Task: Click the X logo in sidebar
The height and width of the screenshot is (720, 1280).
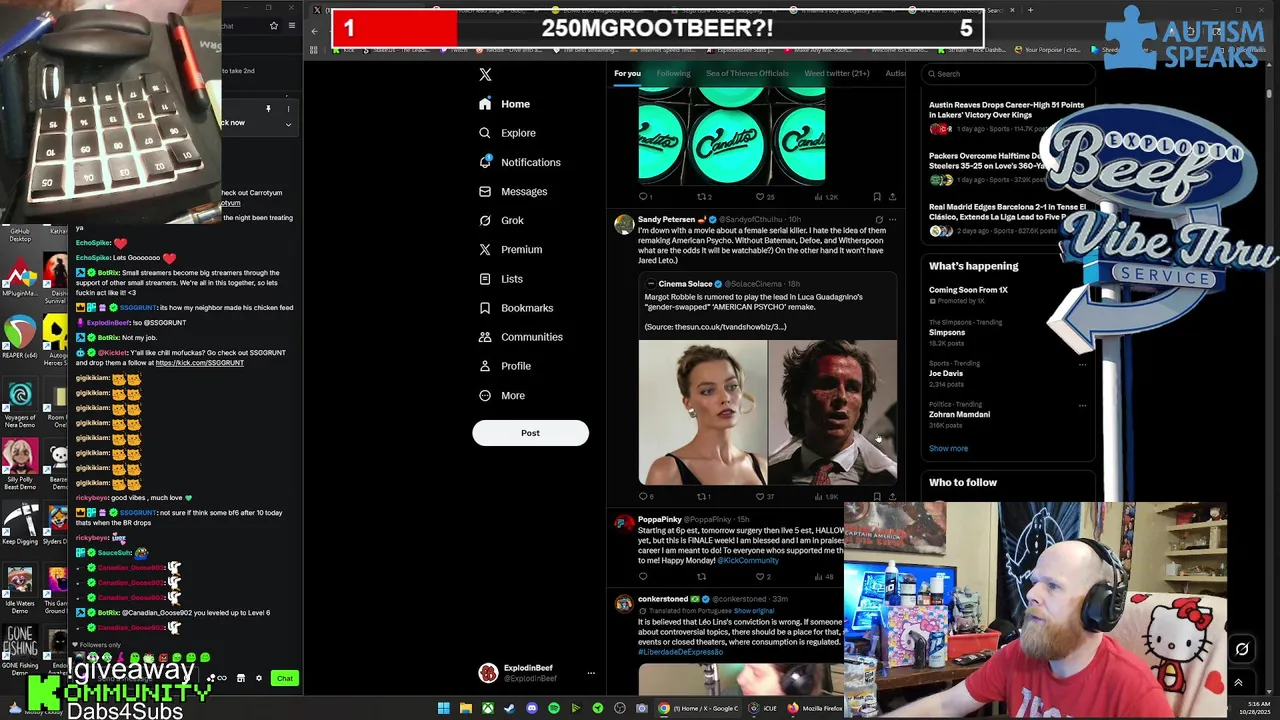Action: tap(485, 75)
